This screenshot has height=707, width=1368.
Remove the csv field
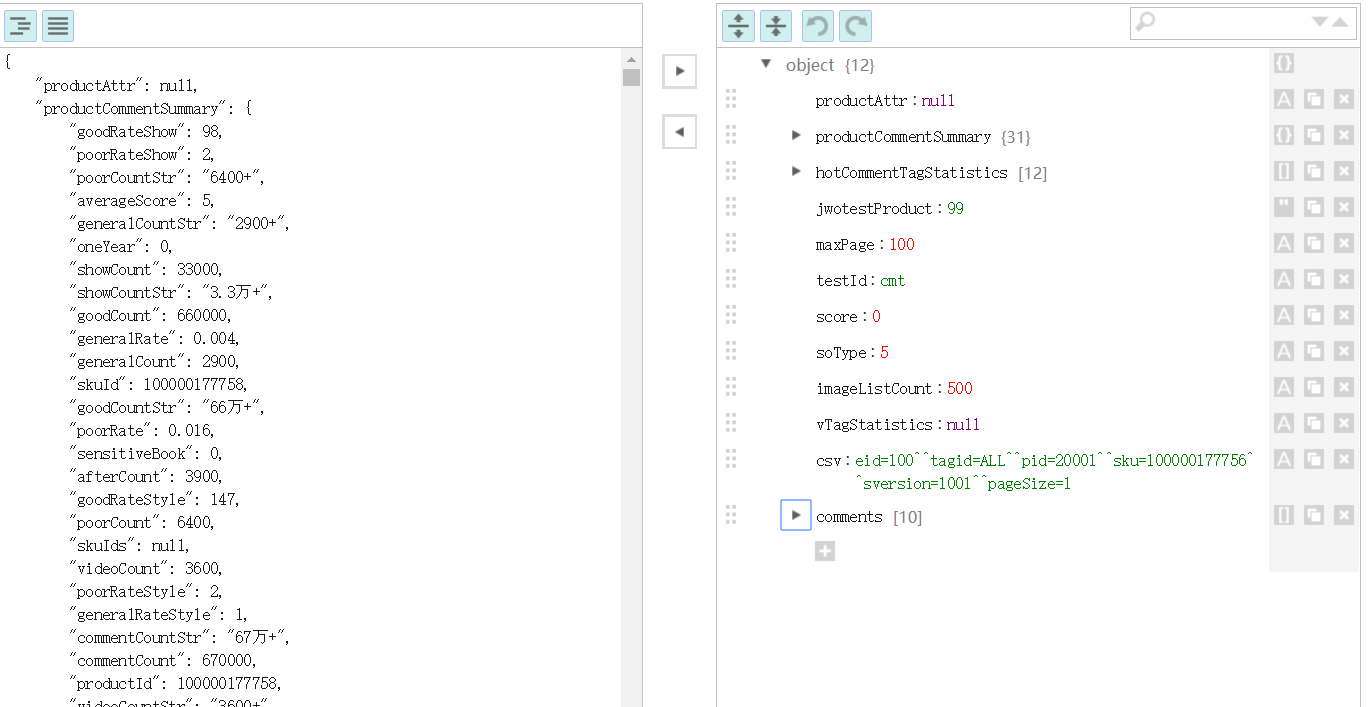point(1344,459)
